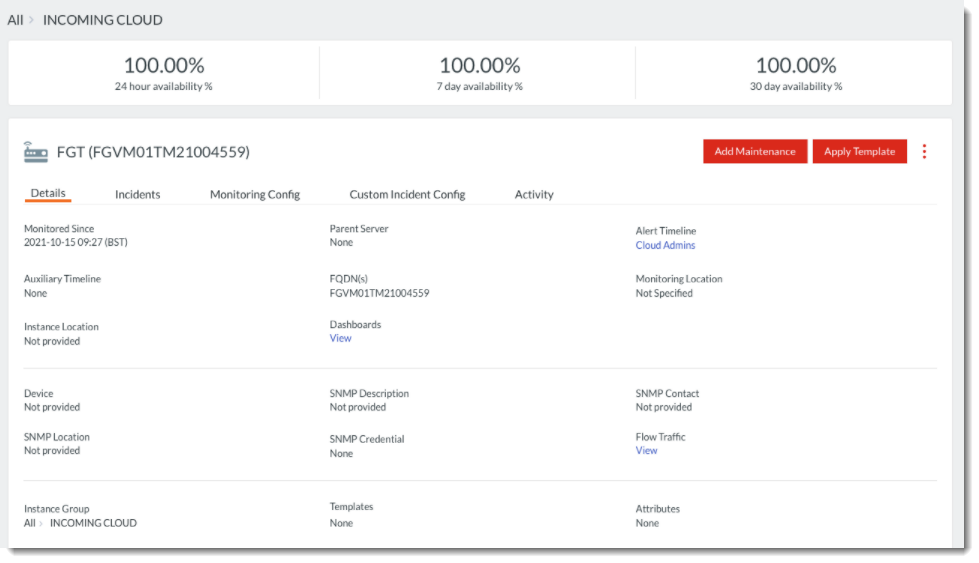Open INCOMING CLOUD under Instance Group
This screenshot has height=563, width=979.
point(93,523)
